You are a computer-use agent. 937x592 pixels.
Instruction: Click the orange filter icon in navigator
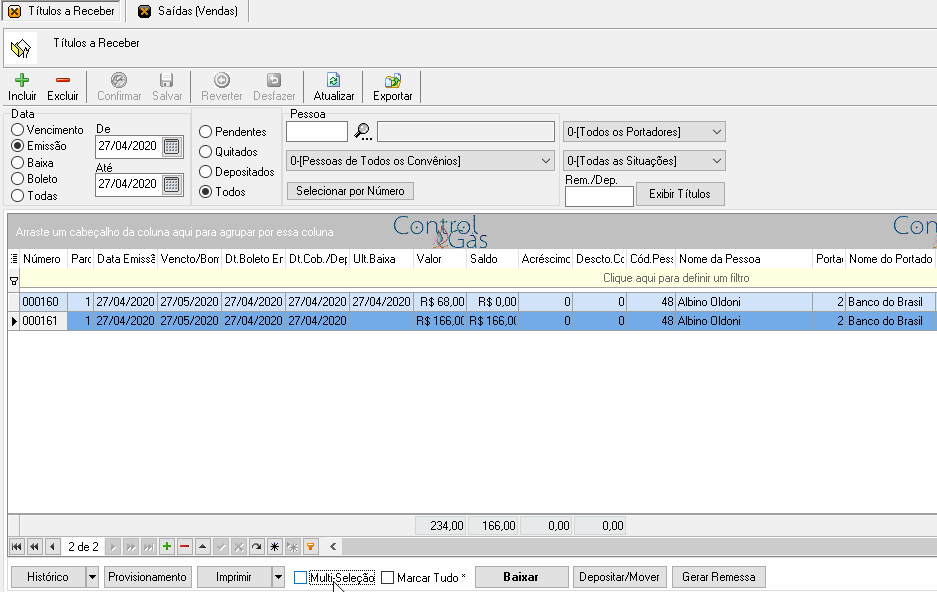point(311,547)
